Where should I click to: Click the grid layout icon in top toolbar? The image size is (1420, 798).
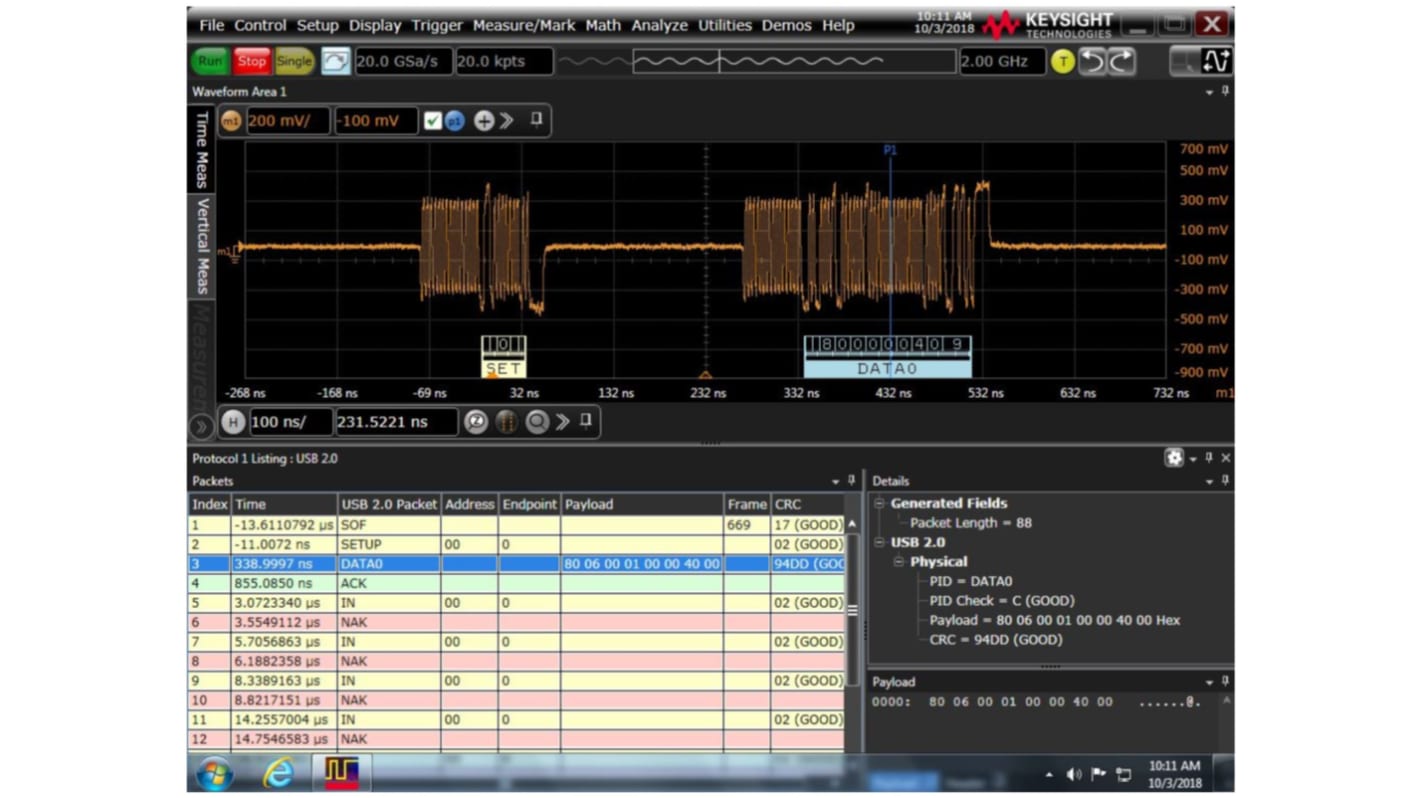(1184, 61)
